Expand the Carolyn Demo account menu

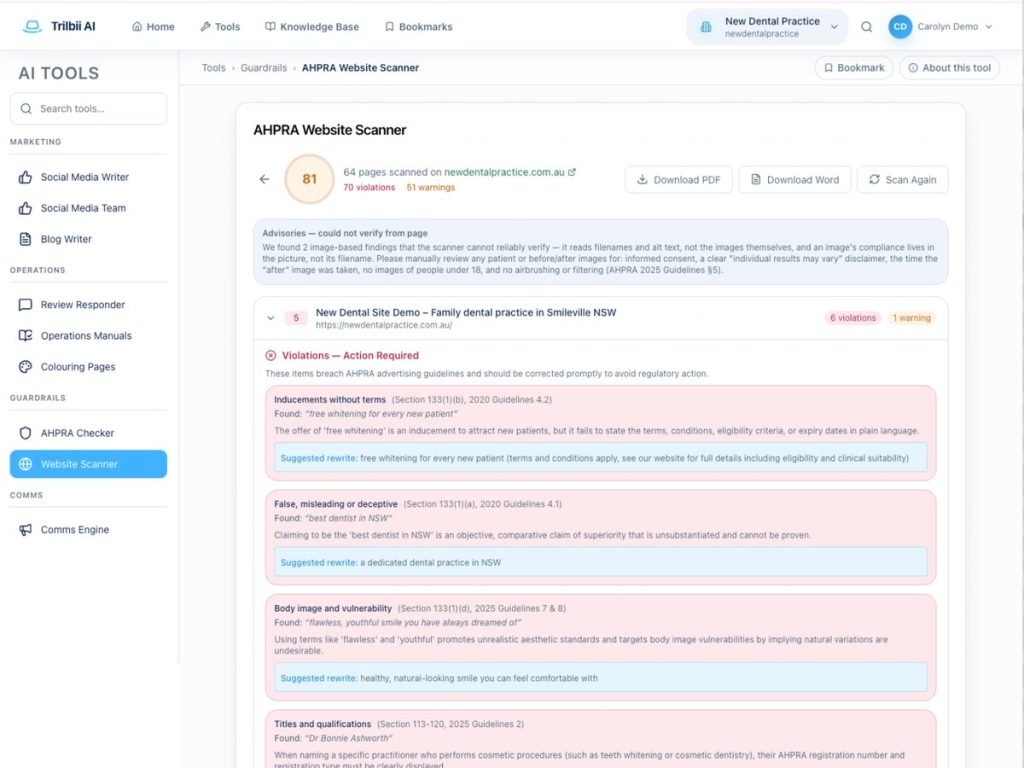pyautogui.click(x=954, y=27)
